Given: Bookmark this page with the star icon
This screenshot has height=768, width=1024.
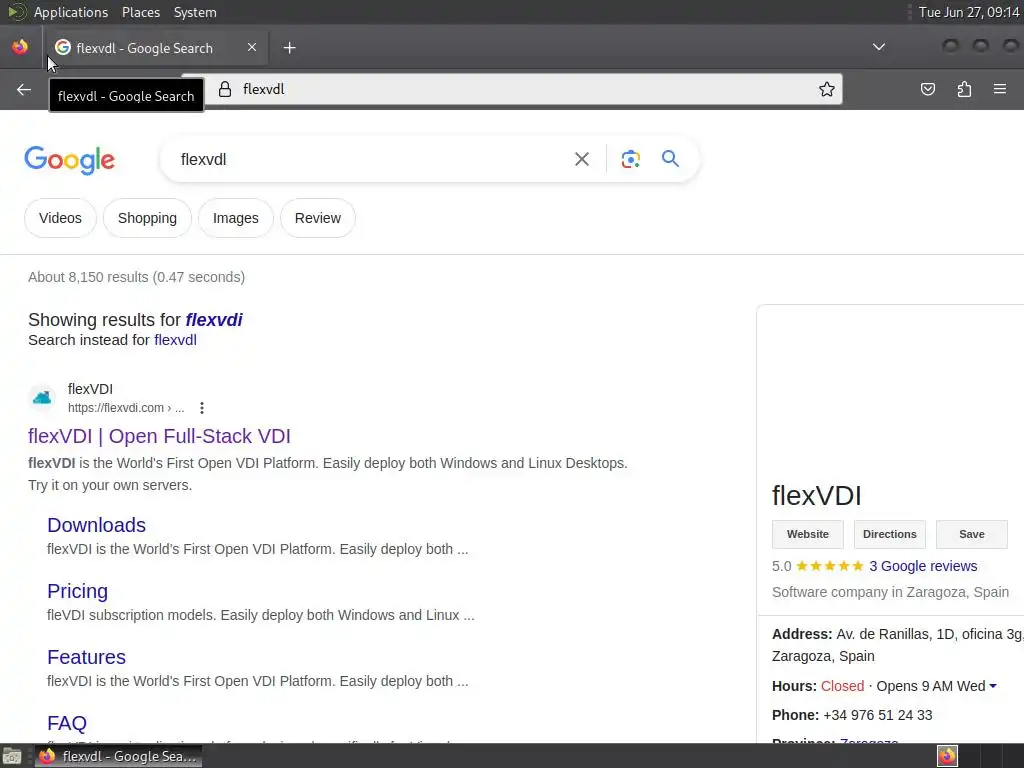Looking at the screenshot, I should pos(827,89).
